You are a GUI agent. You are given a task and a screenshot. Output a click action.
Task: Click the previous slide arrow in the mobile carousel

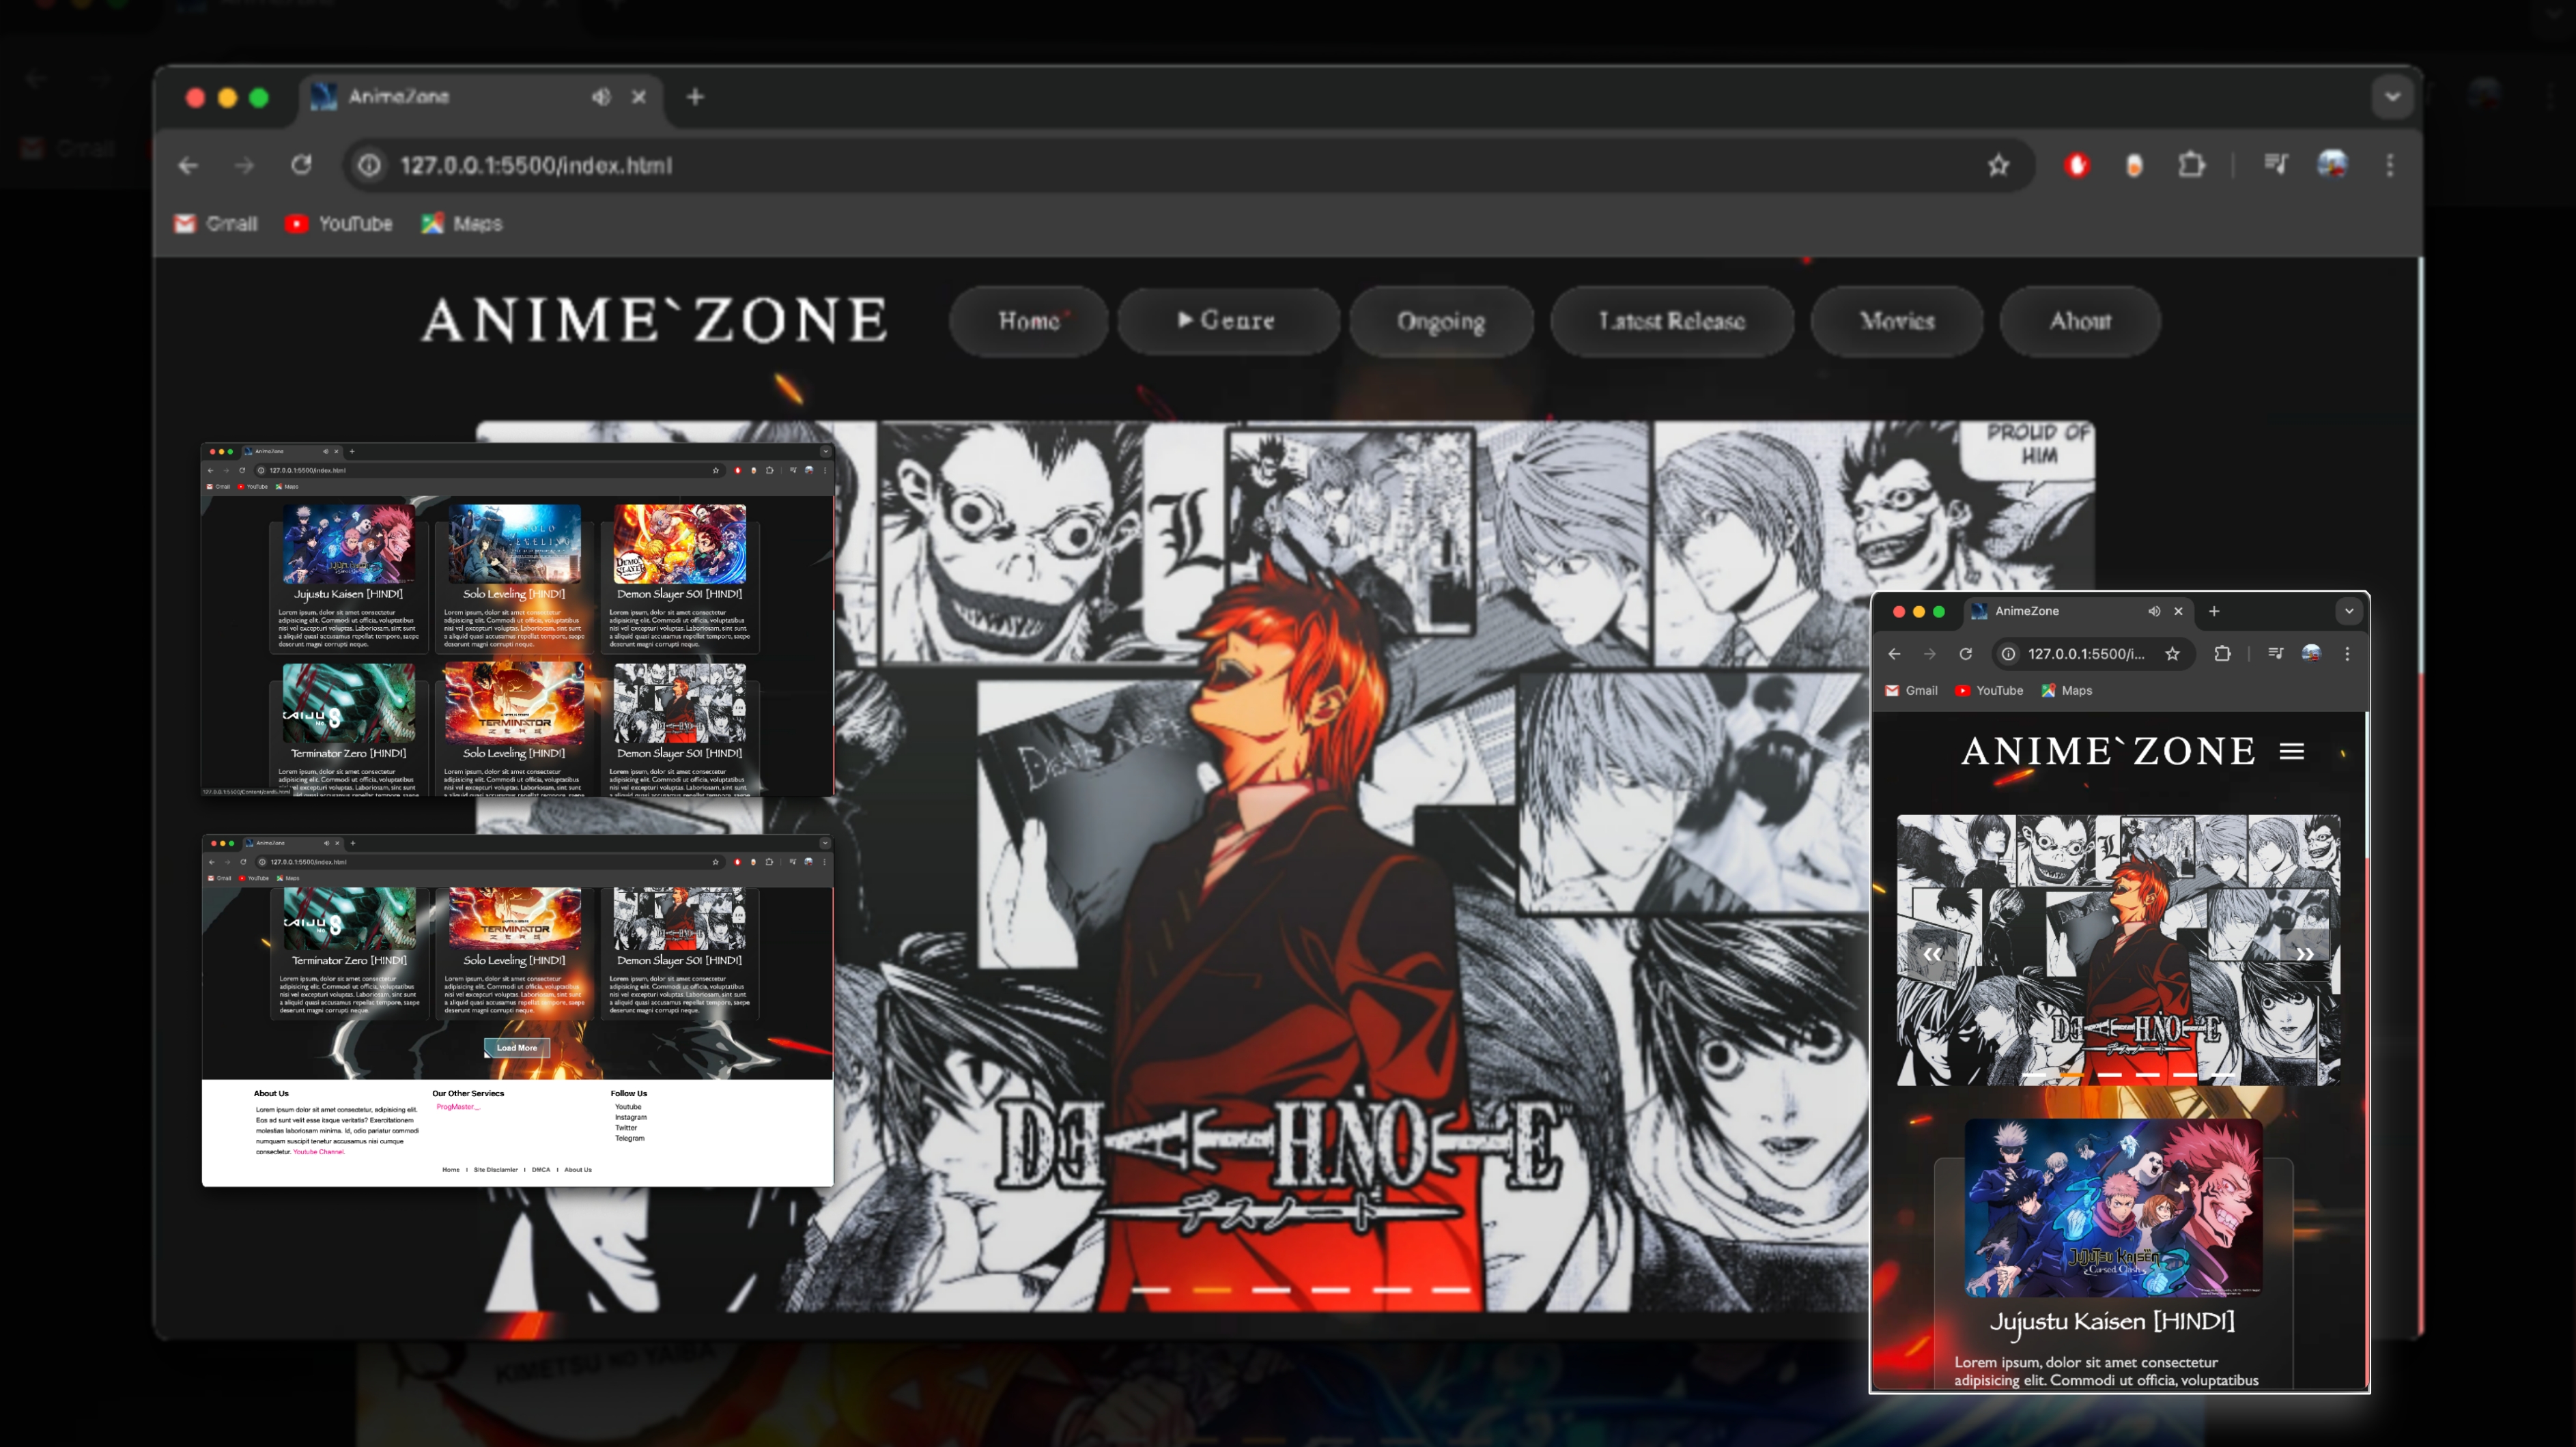(1932, 954)
